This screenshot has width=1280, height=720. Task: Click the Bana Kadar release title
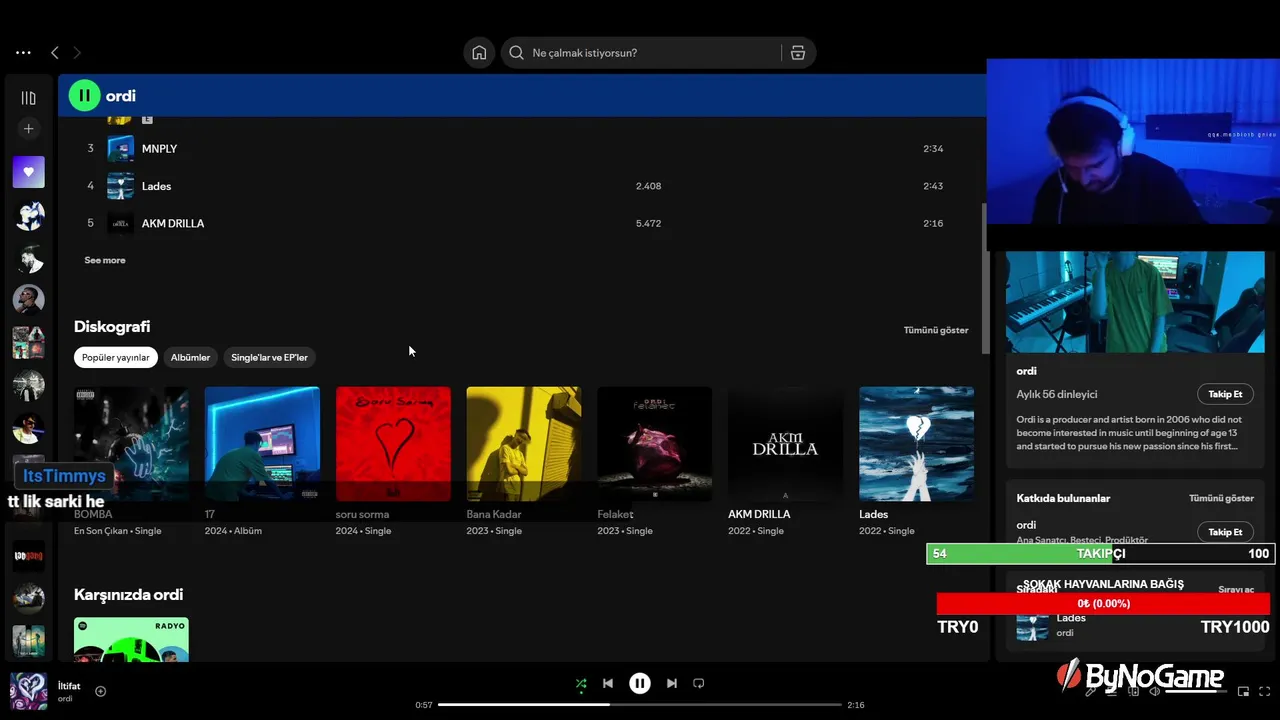[x=494, y=514]
